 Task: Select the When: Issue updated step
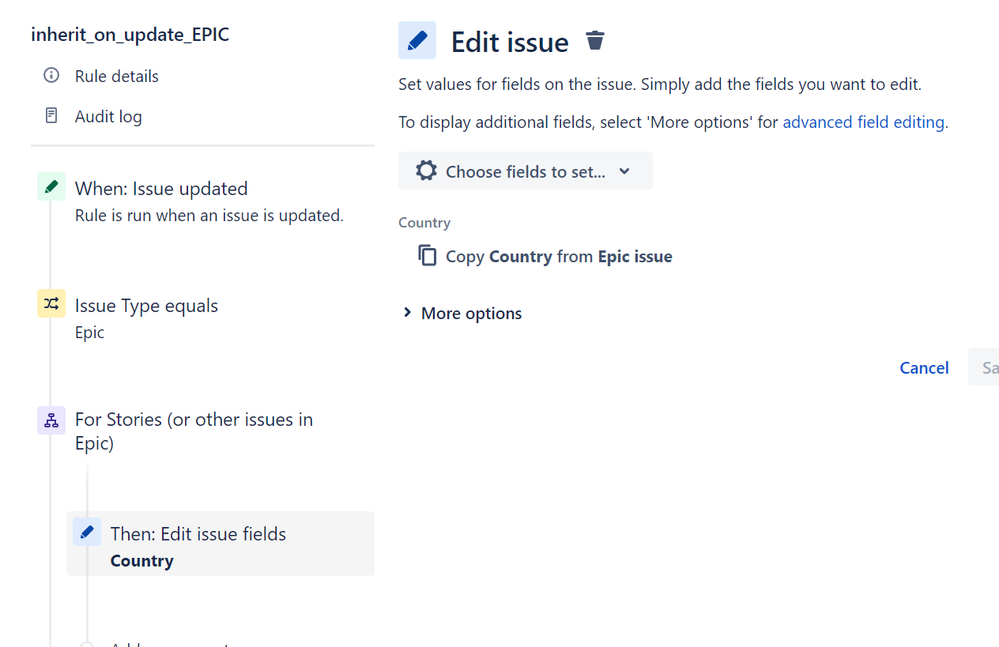pyautogui.click(x=161, y=188)
